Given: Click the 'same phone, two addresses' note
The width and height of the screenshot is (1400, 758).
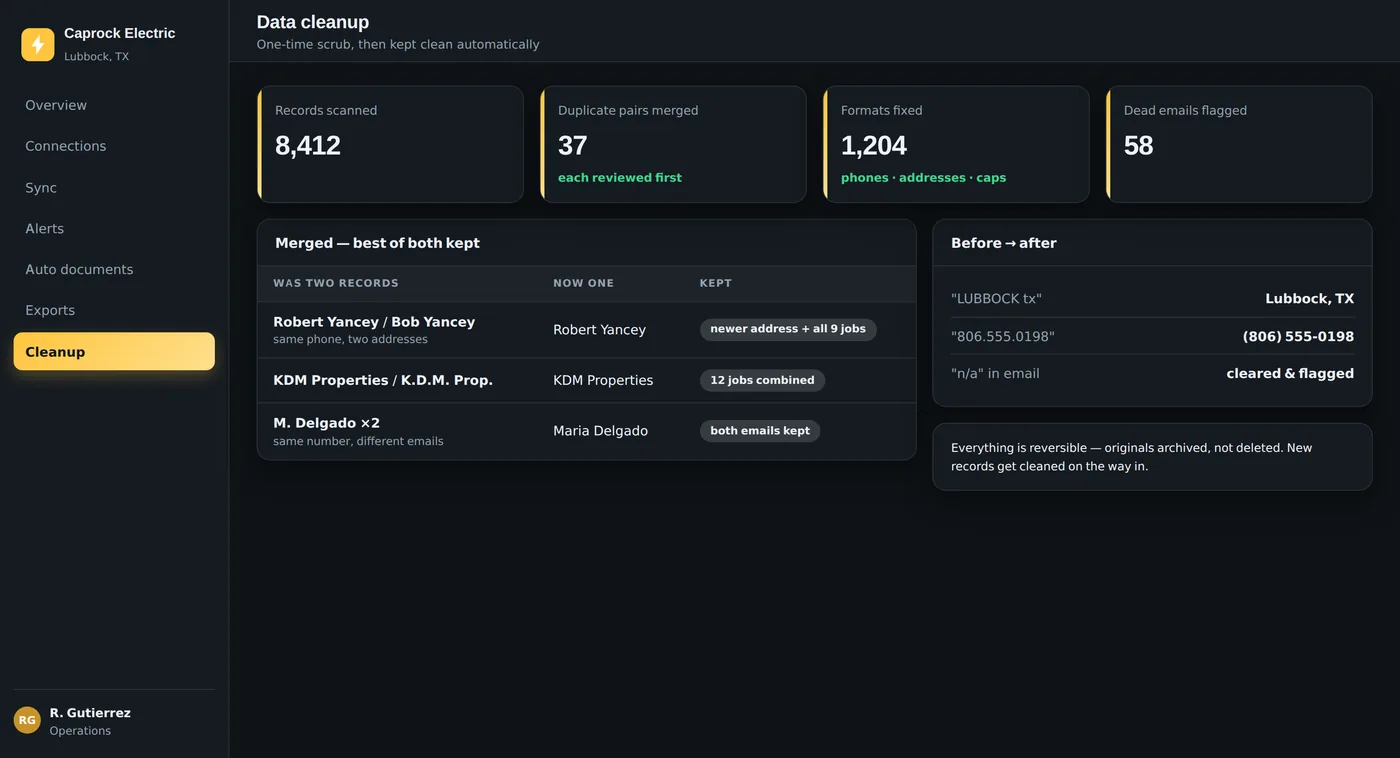Looking at the screenshot, I should coord(350,340).
